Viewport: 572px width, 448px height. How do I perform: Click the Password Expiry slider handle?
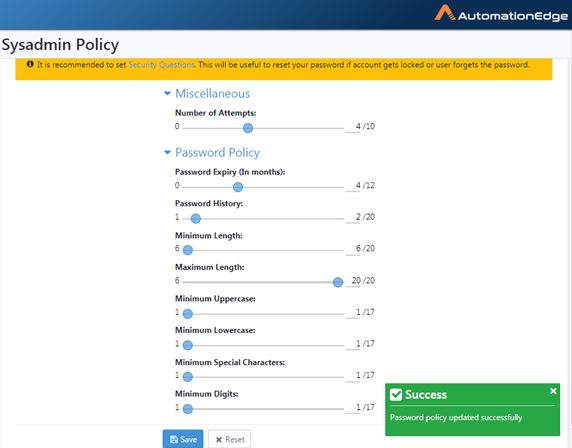[x=238, y=187]
